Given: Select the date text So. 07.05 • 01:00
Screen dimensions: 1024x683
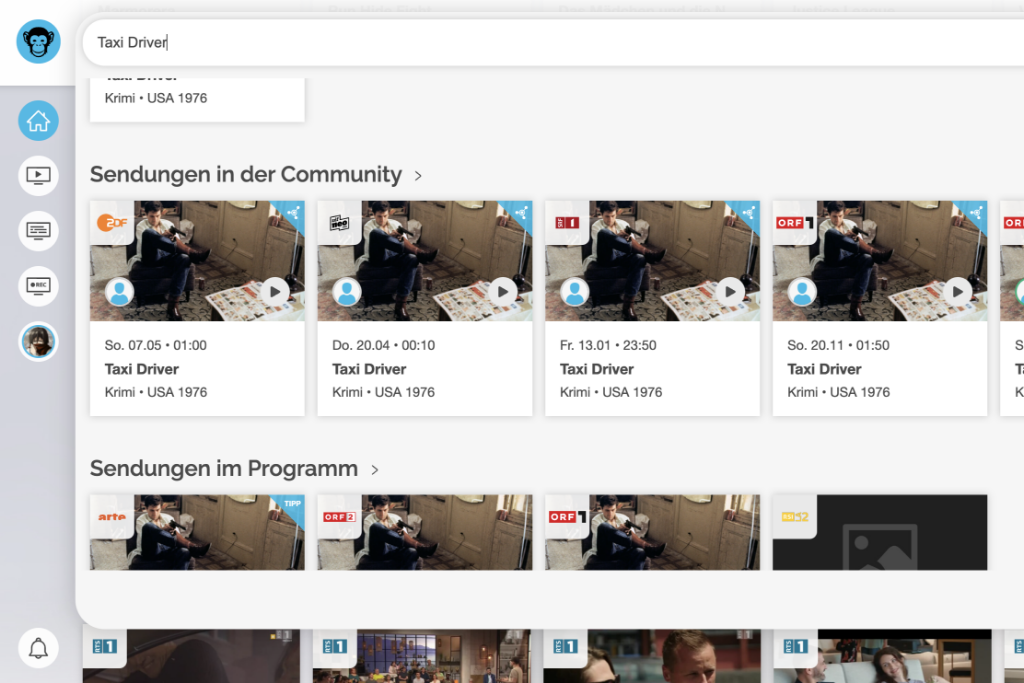Looking at the screenshot, I should point(155,345).
